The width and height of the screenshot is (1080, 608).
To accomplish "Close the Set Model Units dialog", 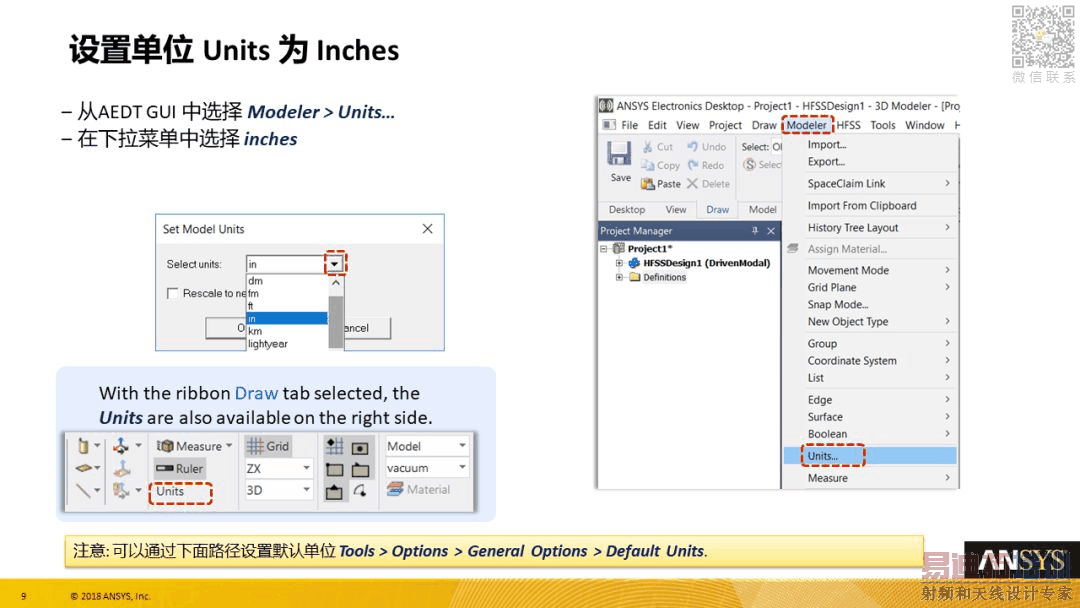I will coord(428,229).
